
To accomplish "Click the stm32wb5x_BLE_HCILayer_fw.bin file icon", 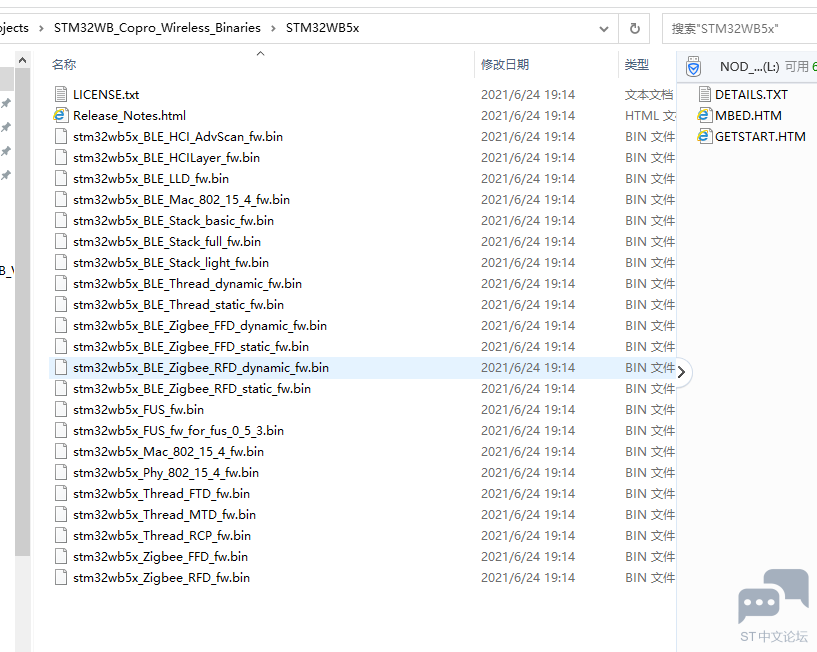I will (x=61, y=157).
